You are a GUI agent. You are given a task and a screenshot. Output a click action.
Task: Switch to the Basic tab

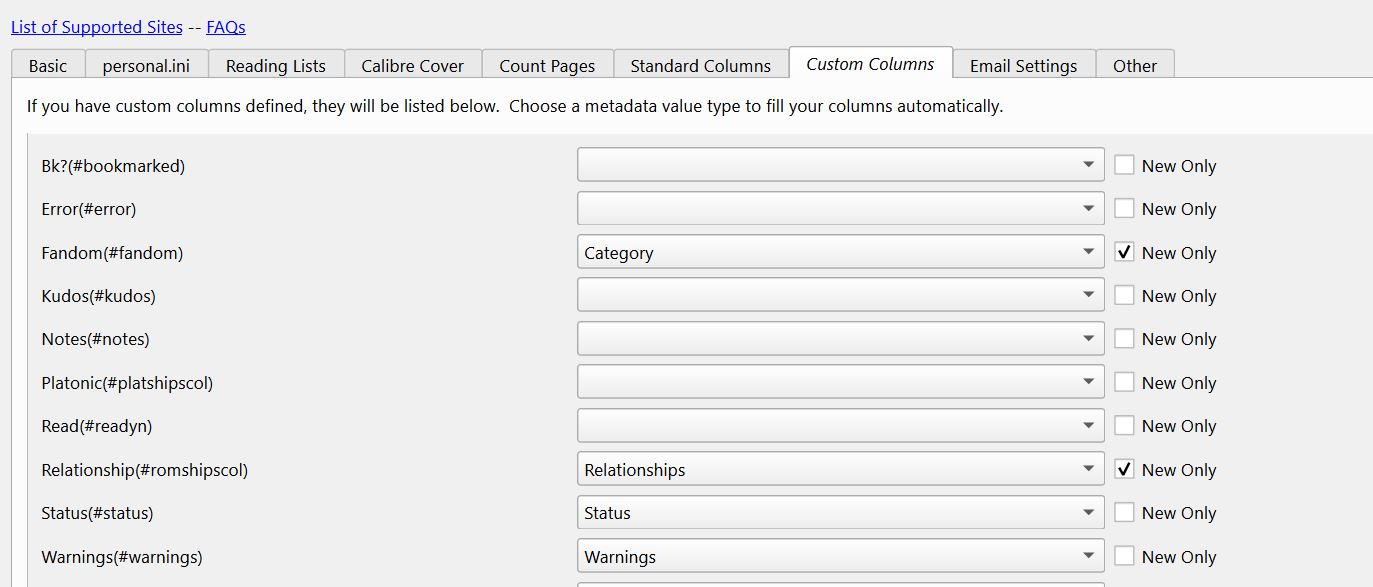pyautogui.click(x=48, y=66)
